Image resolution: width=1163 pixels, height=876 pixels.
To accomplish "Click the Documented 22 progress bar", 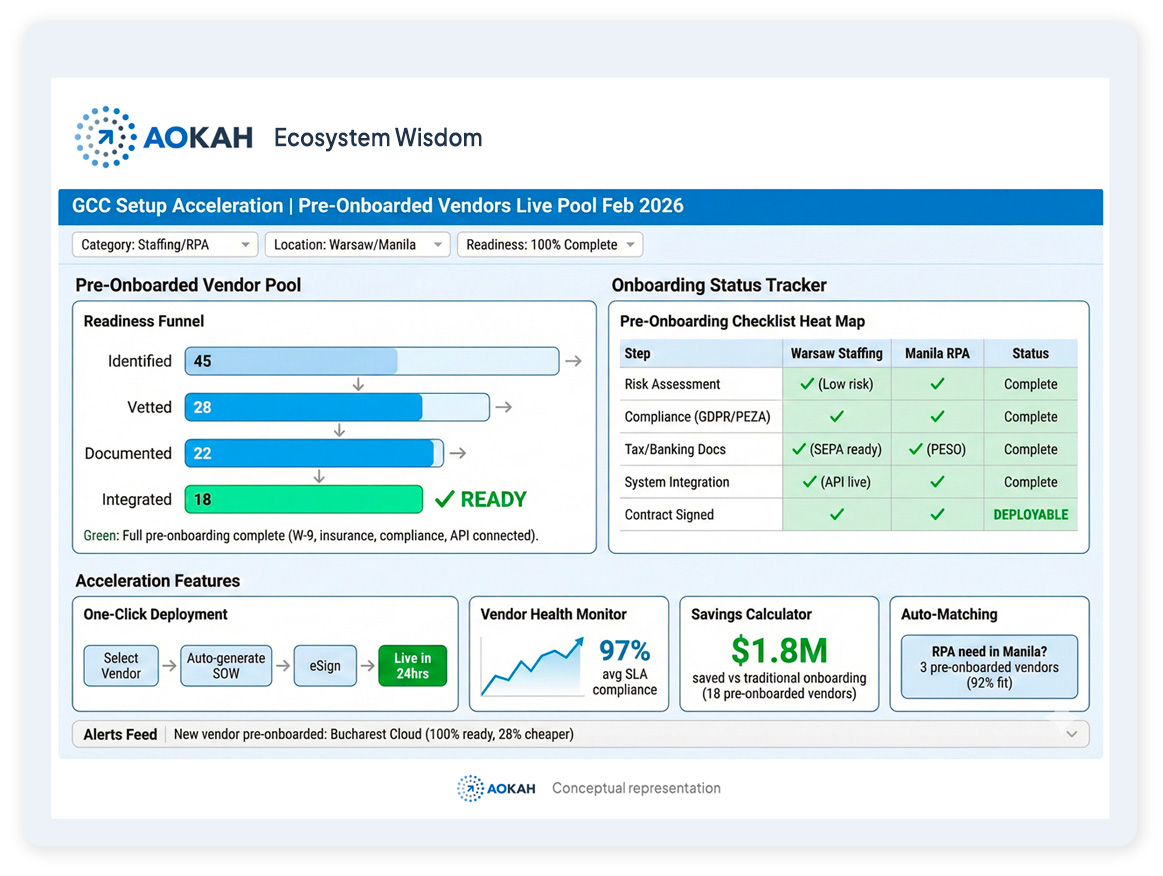I will 314,453.
